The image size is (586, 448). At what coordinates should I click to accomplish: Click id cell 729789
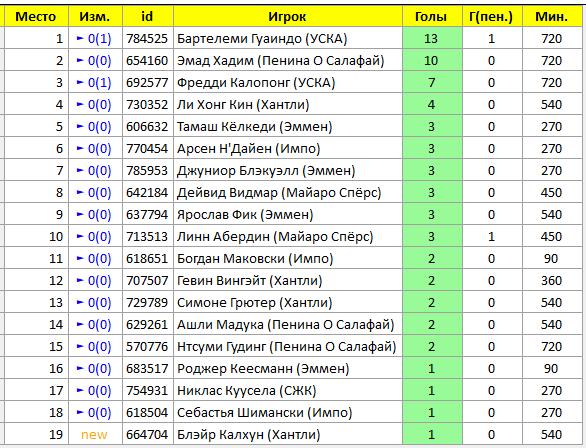click(x=147, y=303)
